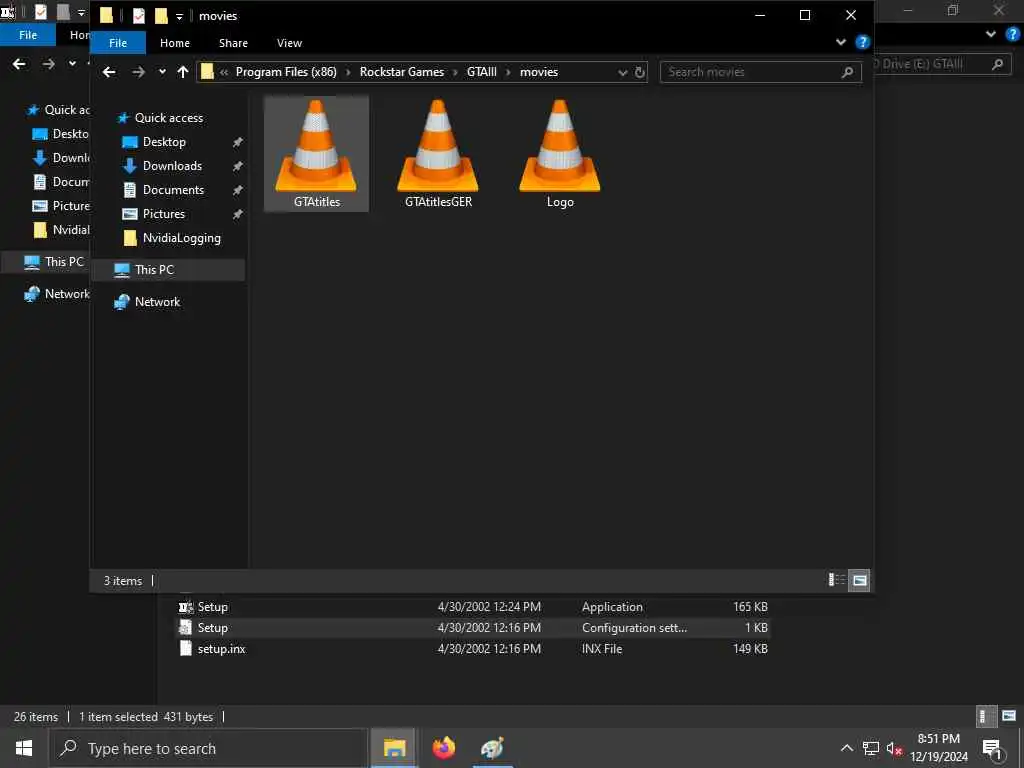Launch Firefox from the taskbar
Viewport: 1024px width, 768px height.
click(x=443, y=748)
